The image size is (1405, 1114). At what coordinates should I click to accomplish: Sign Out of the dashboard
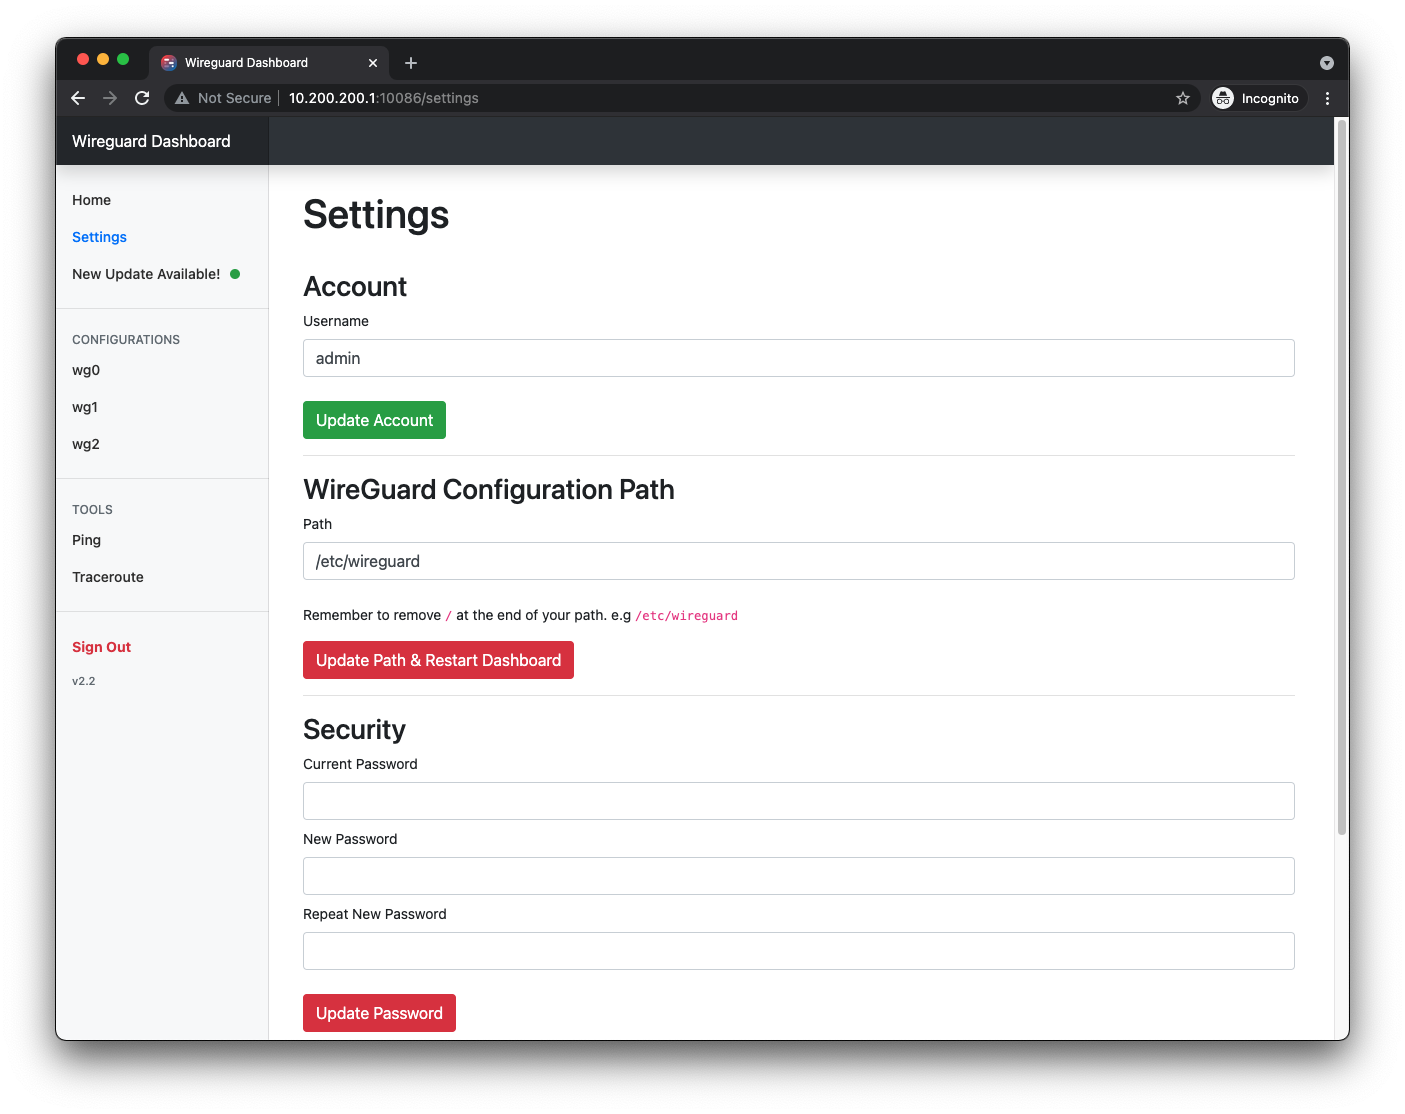[x=101, y=646]
